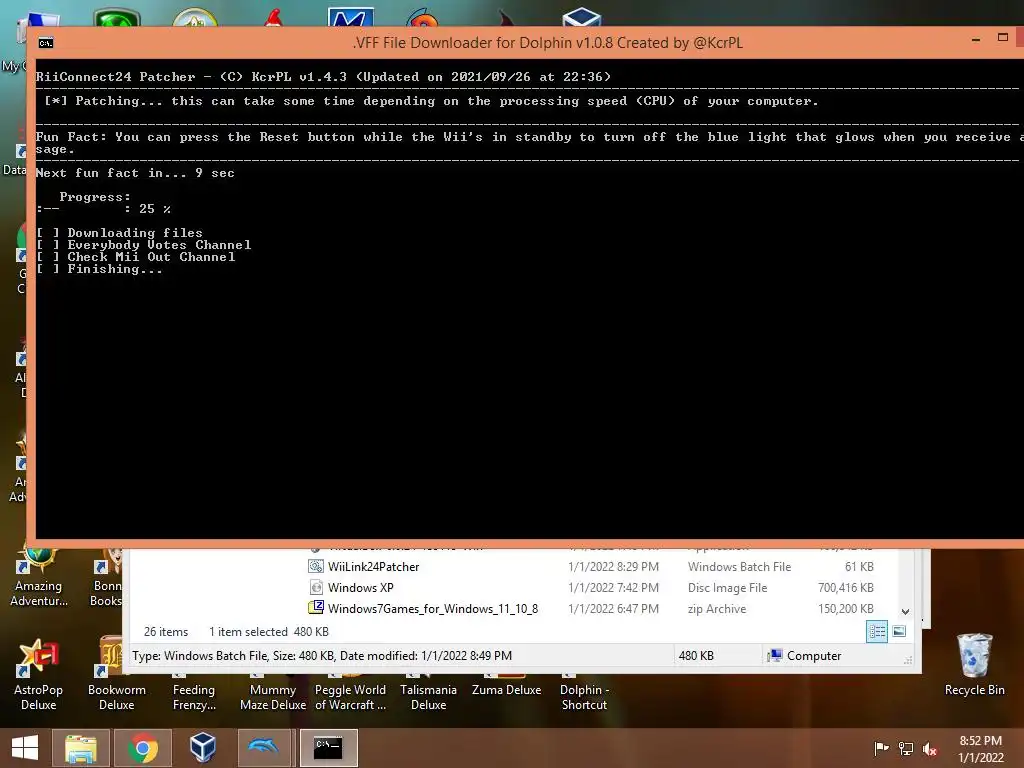
Task: Click the Disc Image File type cell
Action: click(x=728, y=588)
